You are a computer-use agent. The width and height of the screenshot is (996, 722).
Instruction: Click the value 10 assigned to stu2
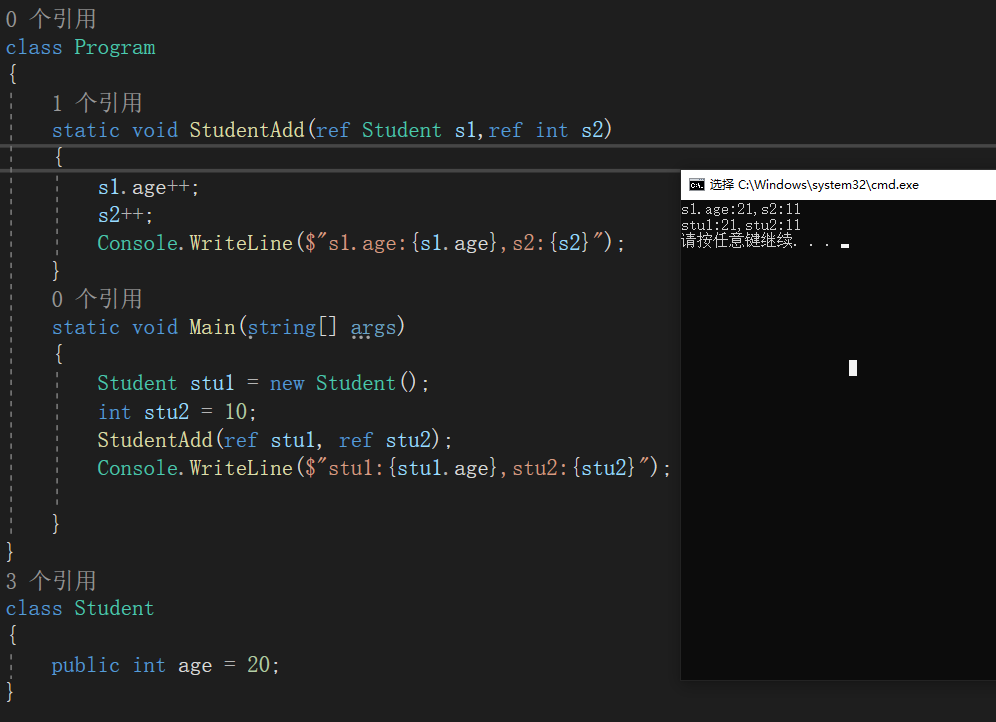tap(236, 411)
